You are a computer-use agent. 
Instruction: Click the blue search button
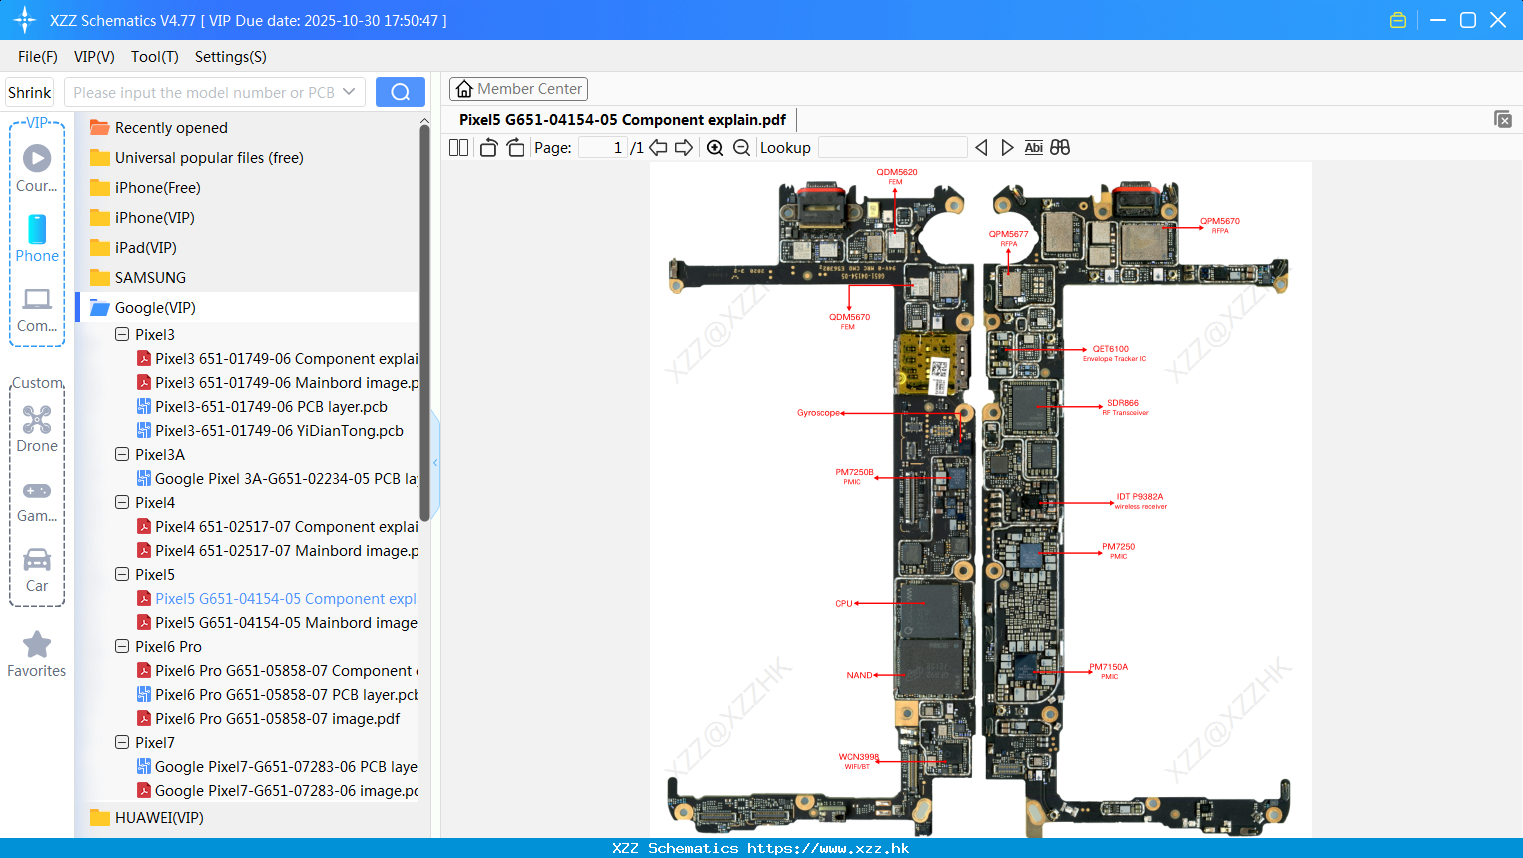400,92
